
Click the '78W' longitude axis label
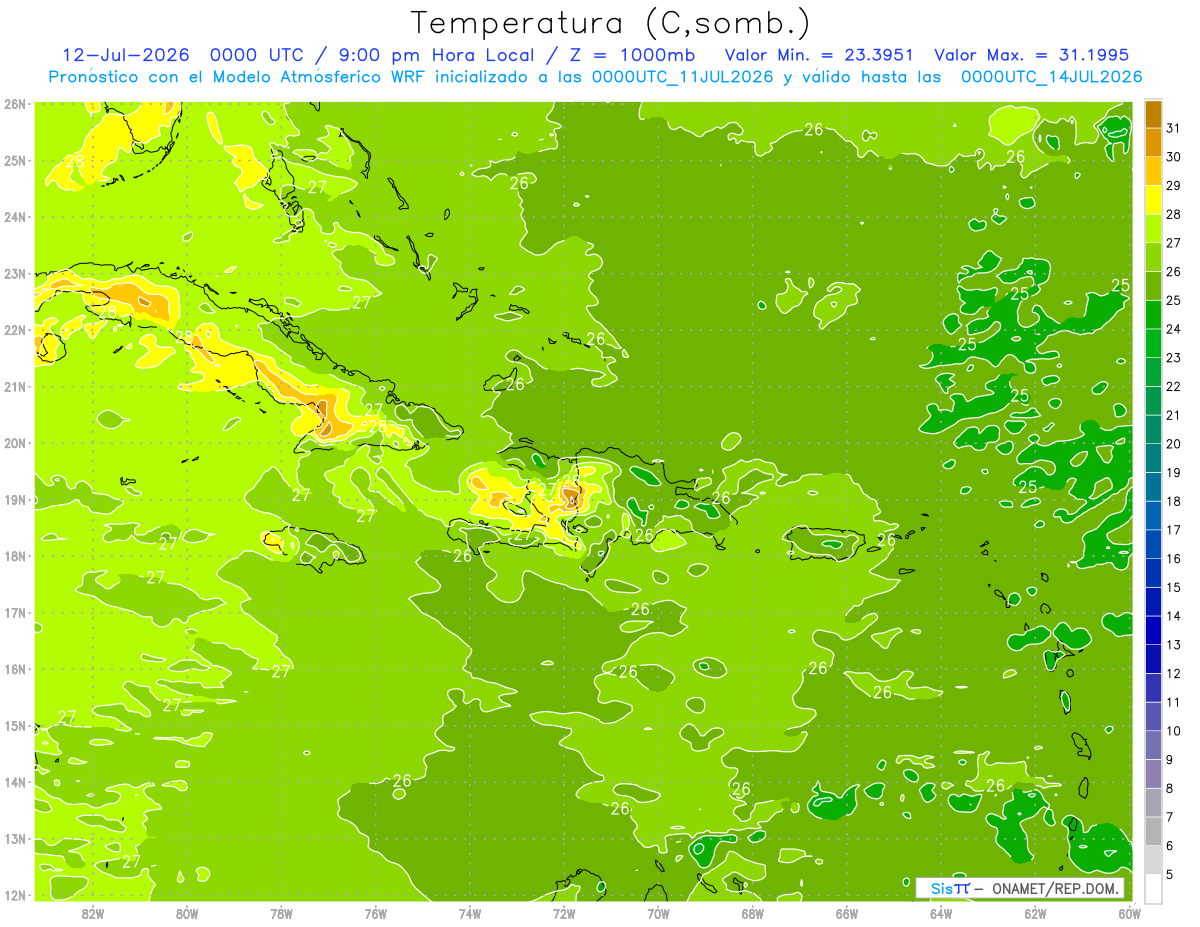(281, 913)
